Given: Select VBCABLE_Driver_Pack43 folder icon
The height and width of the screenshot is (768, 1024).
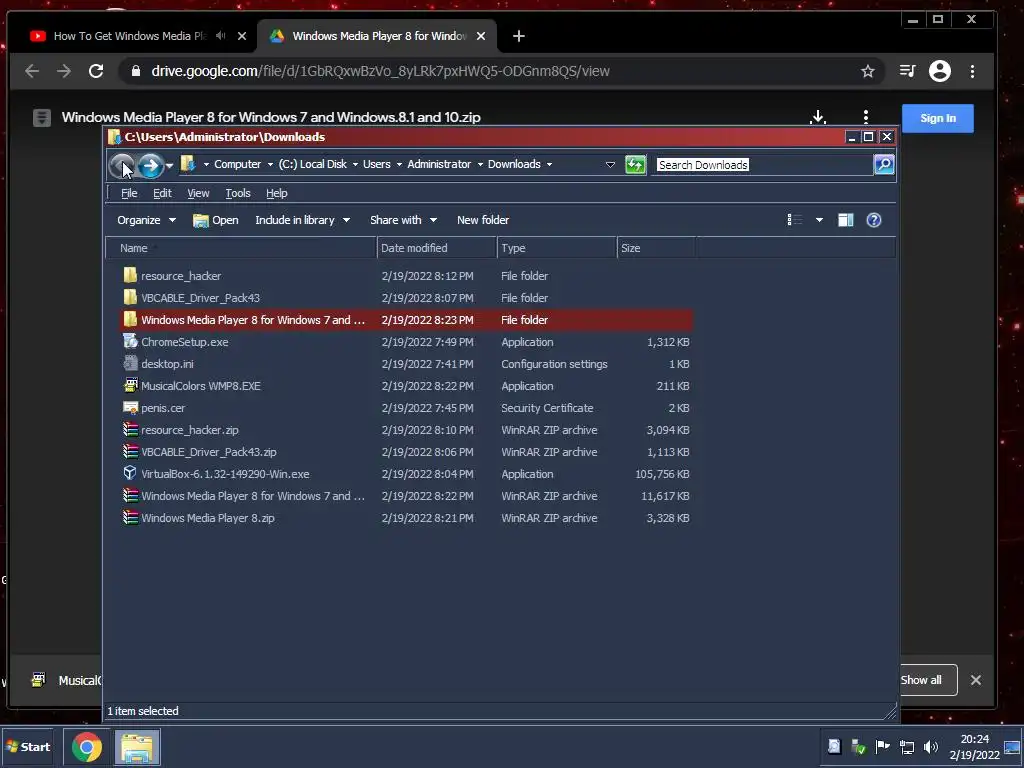Looking at the screenshot, I should coord(130,297).
